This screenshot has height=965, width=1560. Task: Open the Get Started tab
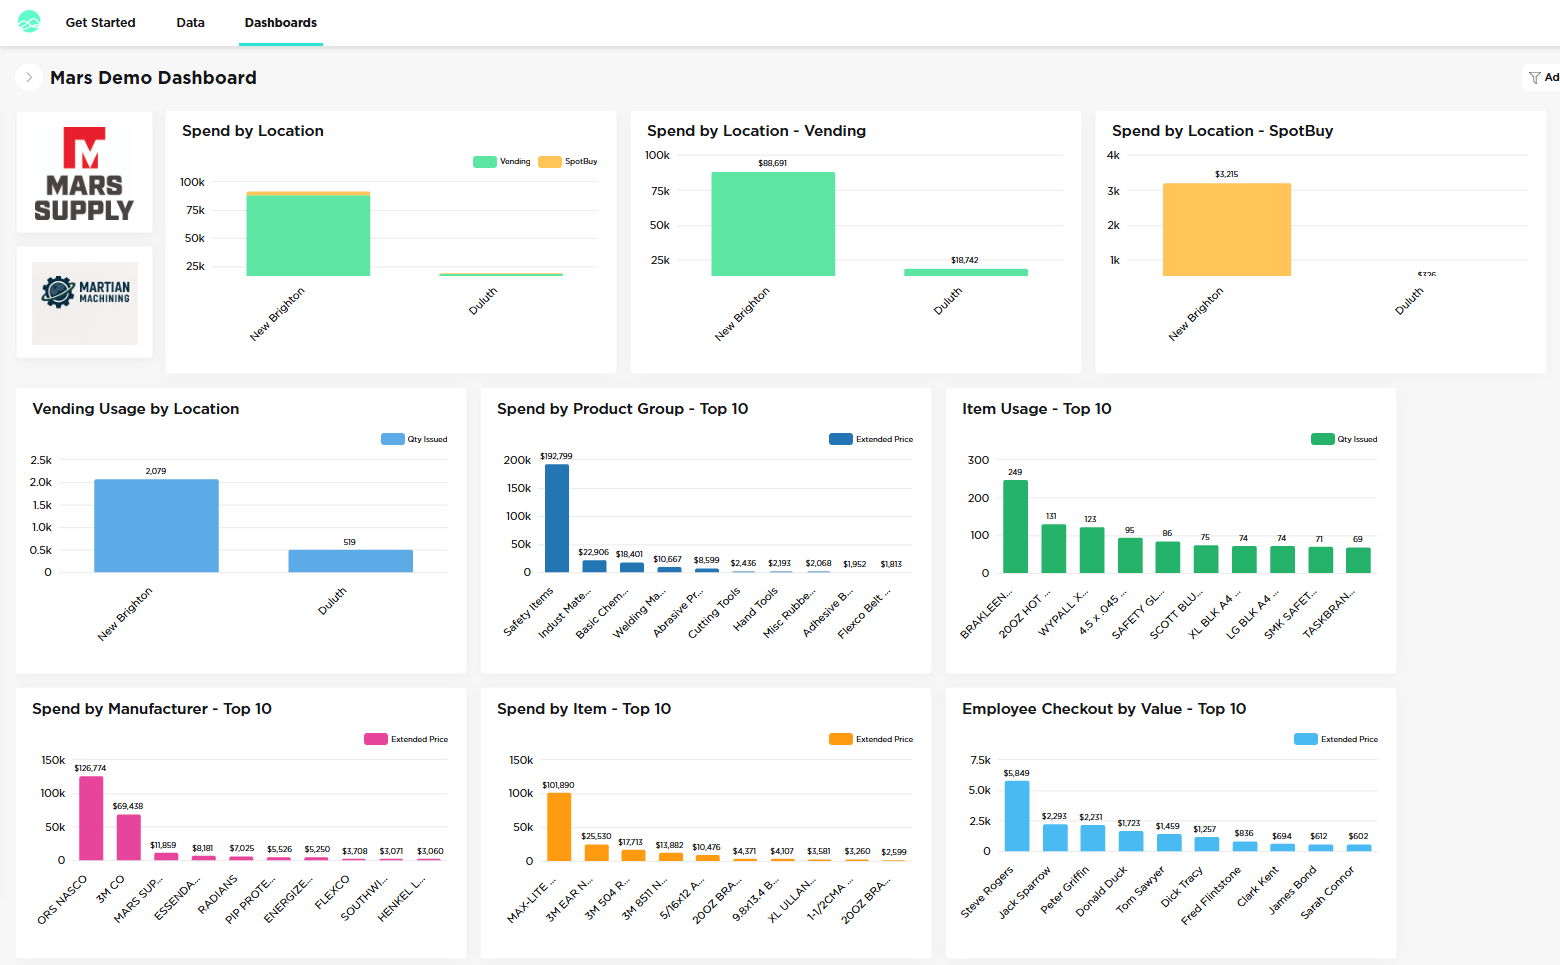pyautogui.click(x=100, y=22)
